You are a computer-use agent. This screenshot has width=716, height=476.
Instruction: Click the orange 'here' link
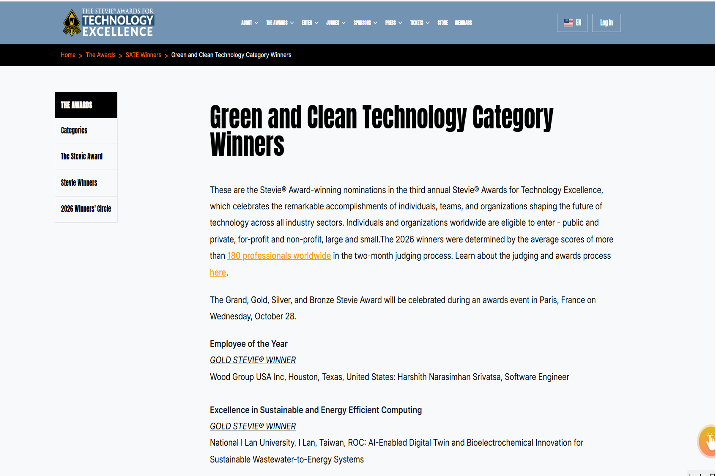click(x=218, y=273)
